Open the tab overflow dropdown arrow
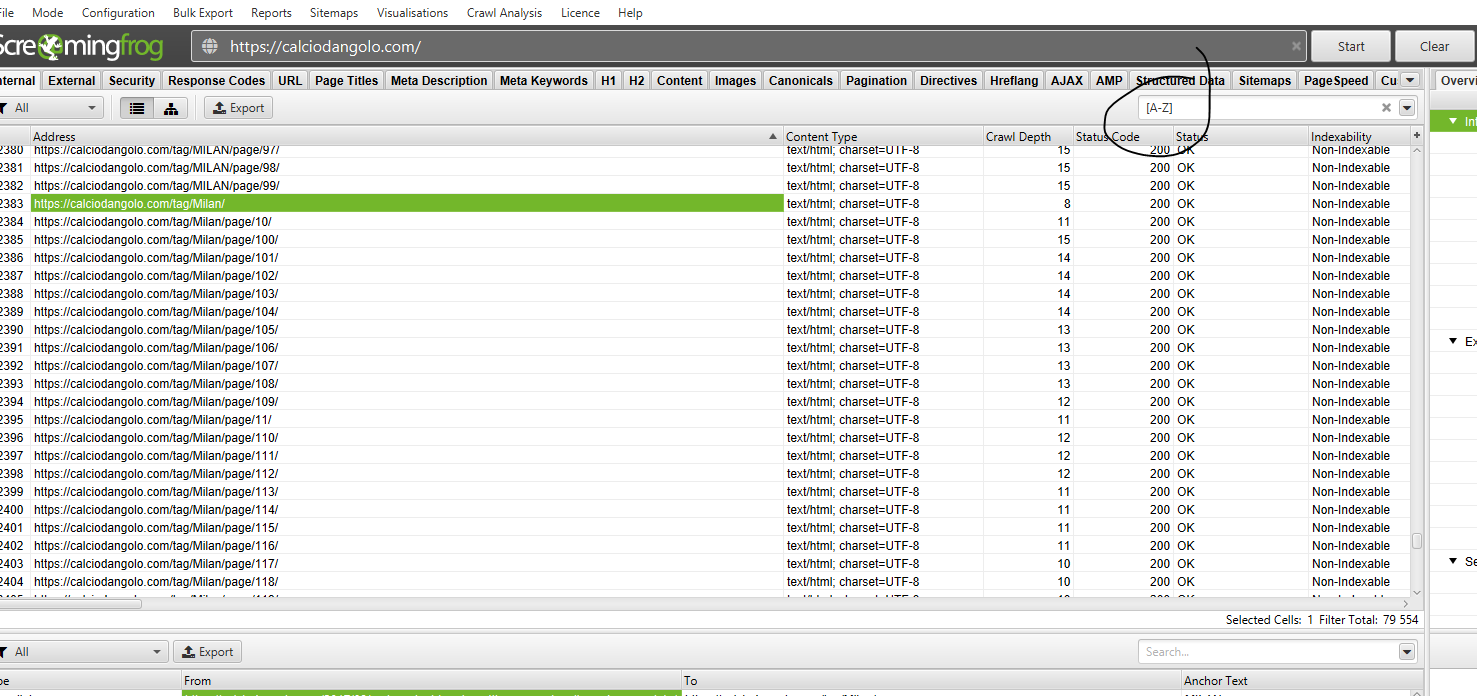Image resolution: width=1477 pixels, height=696 pixels. click(1410, 80)
